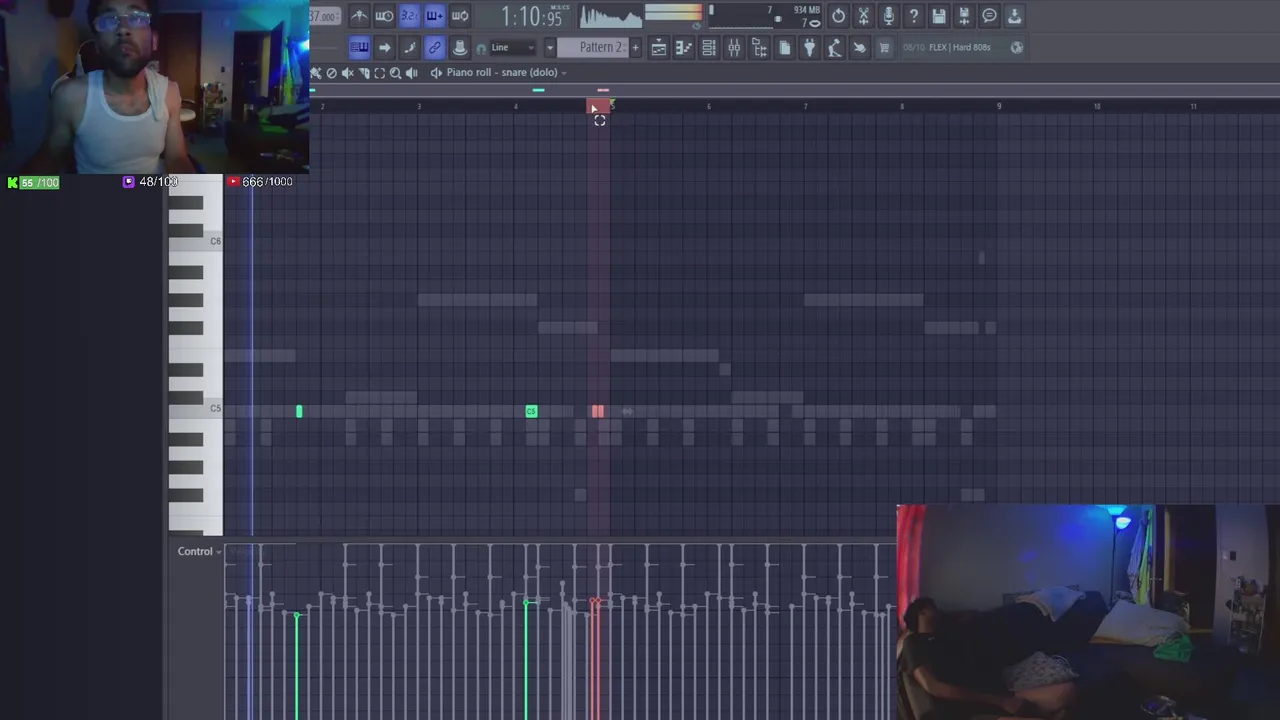This screenshot has height=720, width=1280.
Task: Click the touch controller hand icon
Action: [x=859, y=47]
